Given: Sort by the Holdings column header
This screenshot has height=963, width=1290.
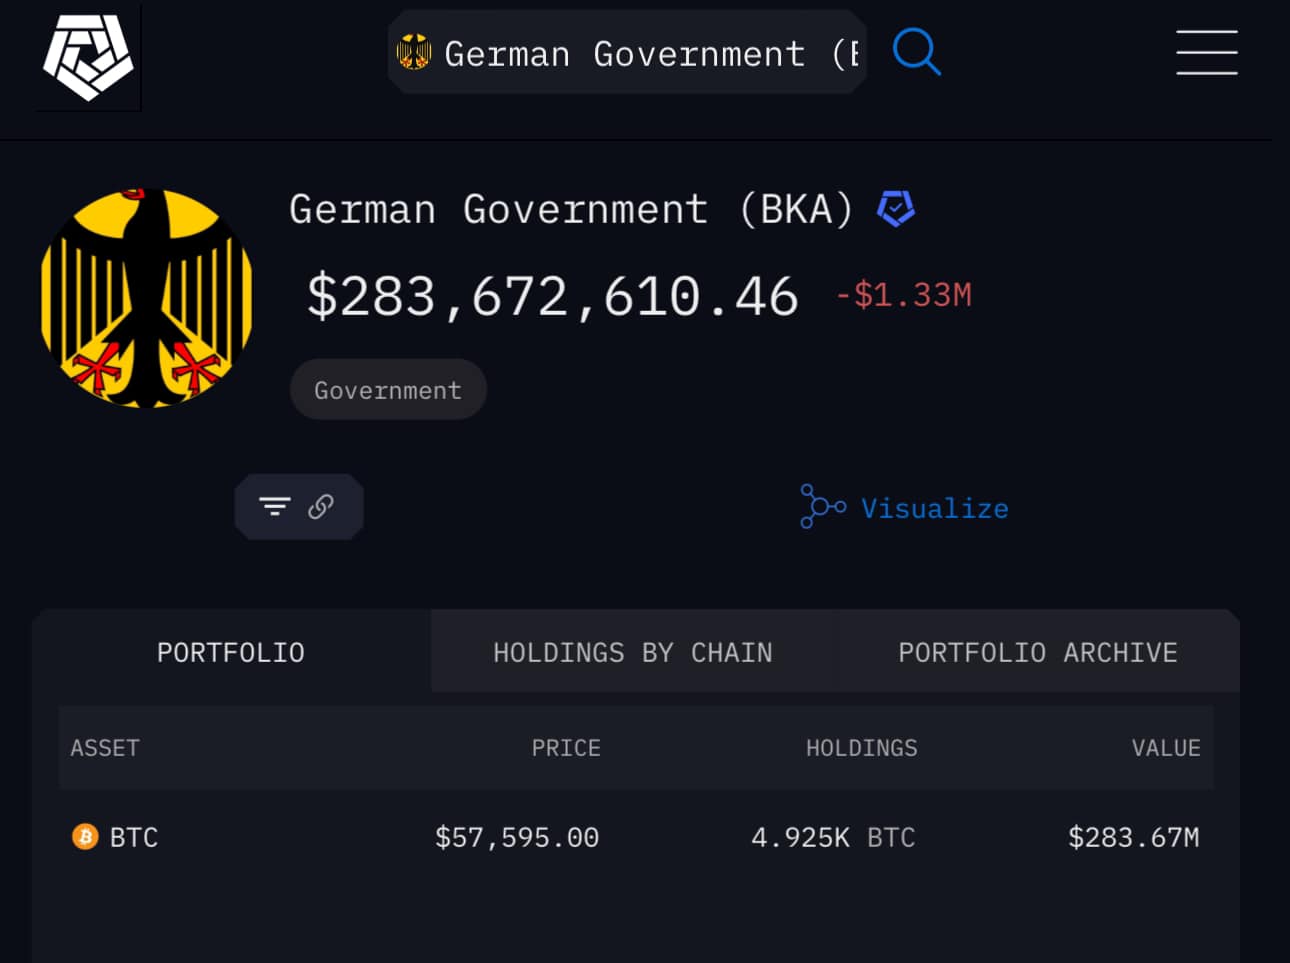Looking at the screenshot, I should pos(861,748).
